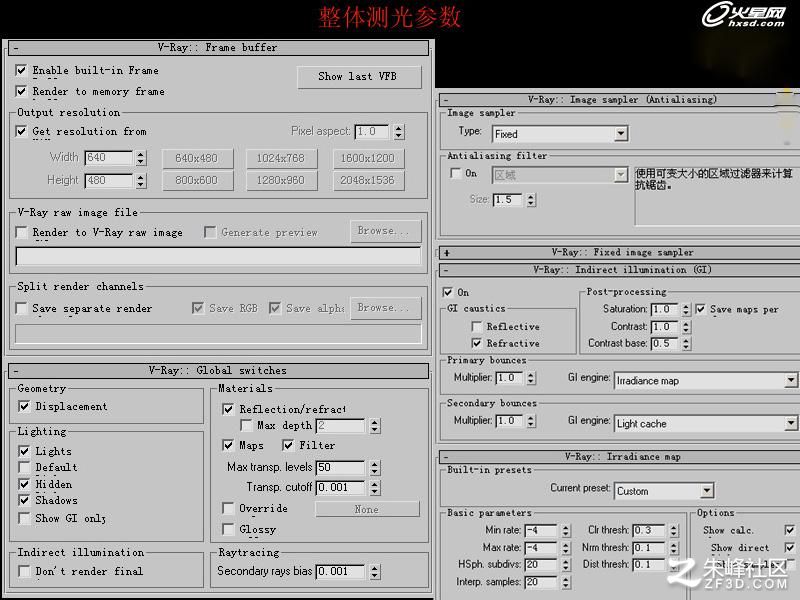Viewport: 800px width, 600px height.
Task: Click the Width input field
Action: (109, 158)
